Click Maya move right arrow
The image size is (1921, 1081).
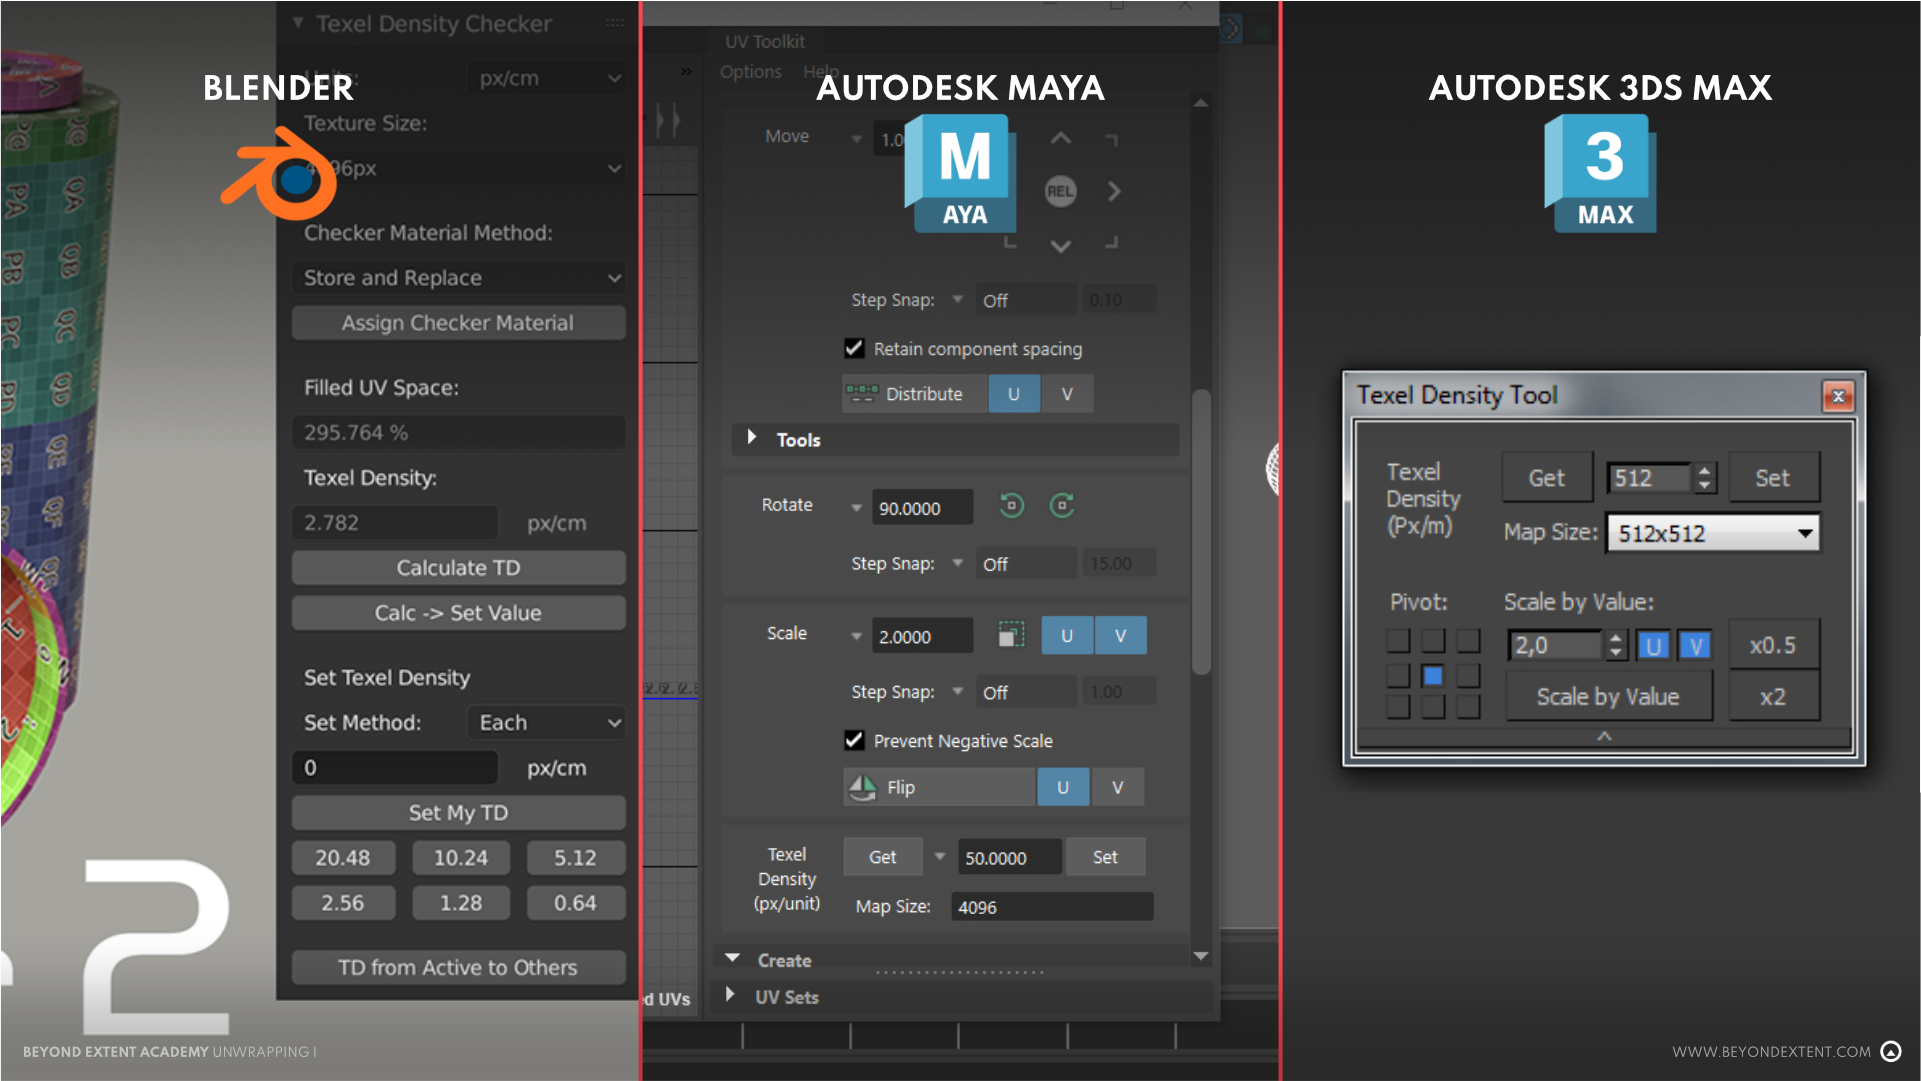point(1114,190)
